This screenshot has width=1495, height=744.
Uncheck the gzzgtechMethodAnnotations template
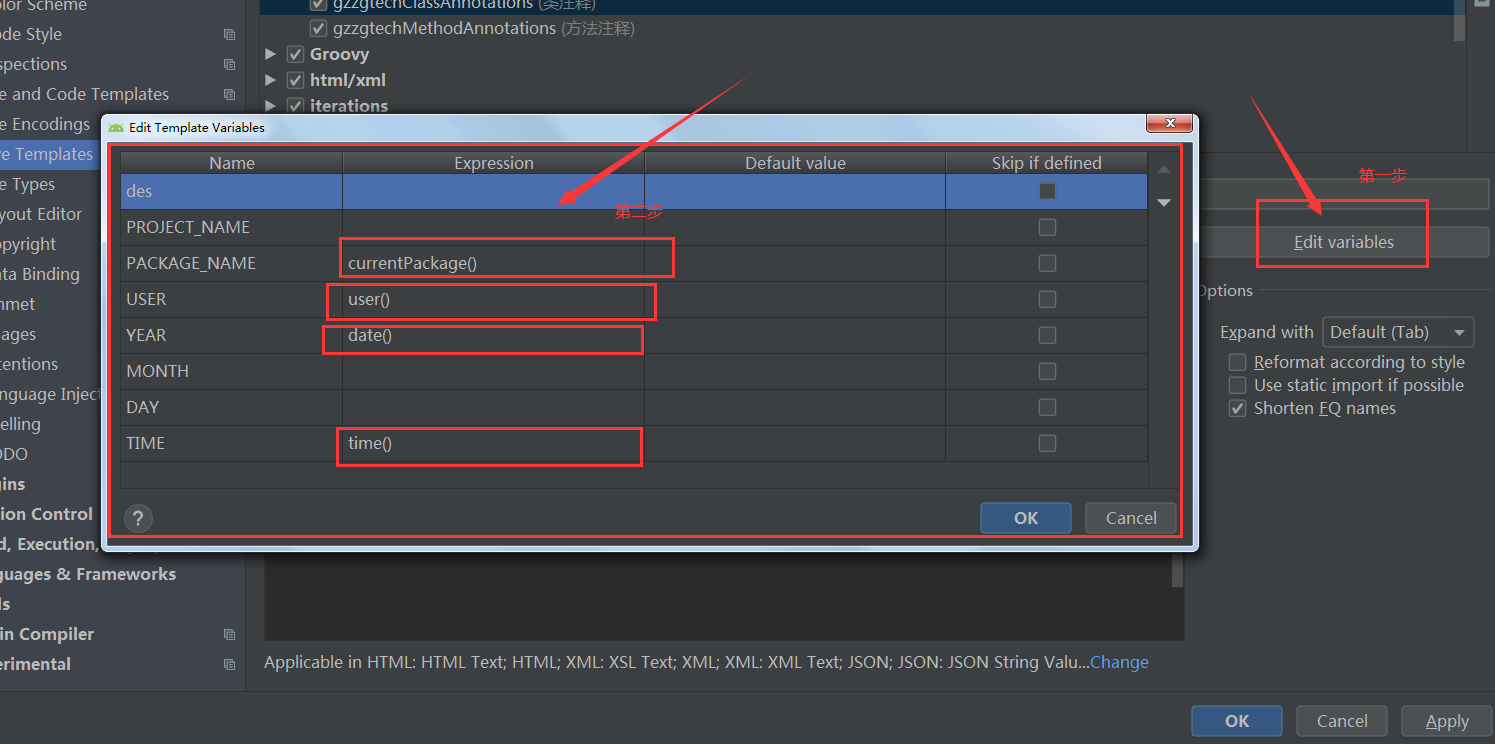(319, 28)
